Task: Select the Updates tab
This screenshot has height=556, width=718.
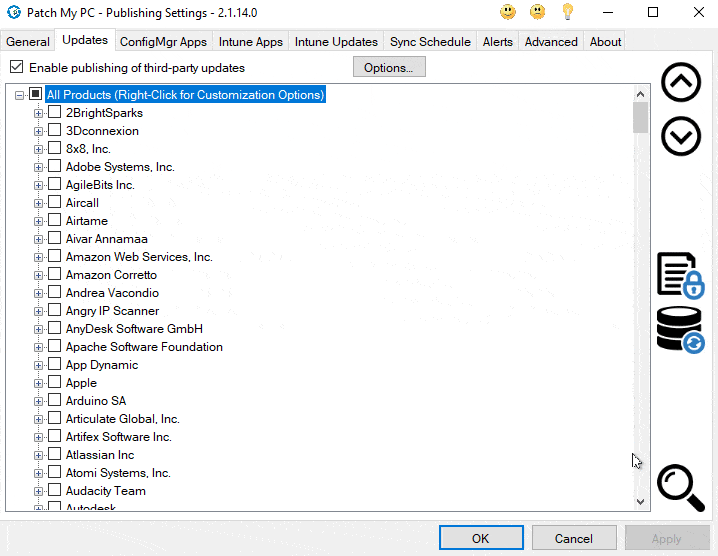Action: click(x=85, y=40)
